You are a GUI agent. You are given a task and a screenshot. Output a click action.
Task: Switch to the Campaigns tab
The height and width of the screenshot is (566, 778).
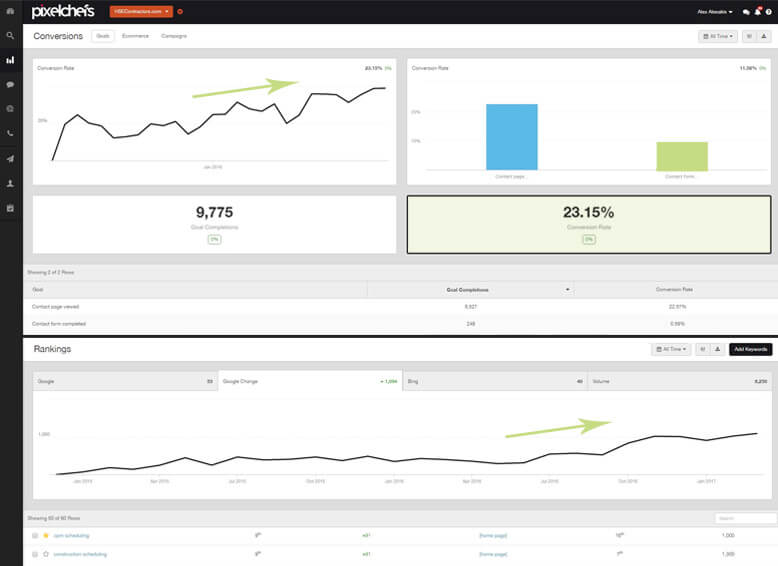point(174,36)
